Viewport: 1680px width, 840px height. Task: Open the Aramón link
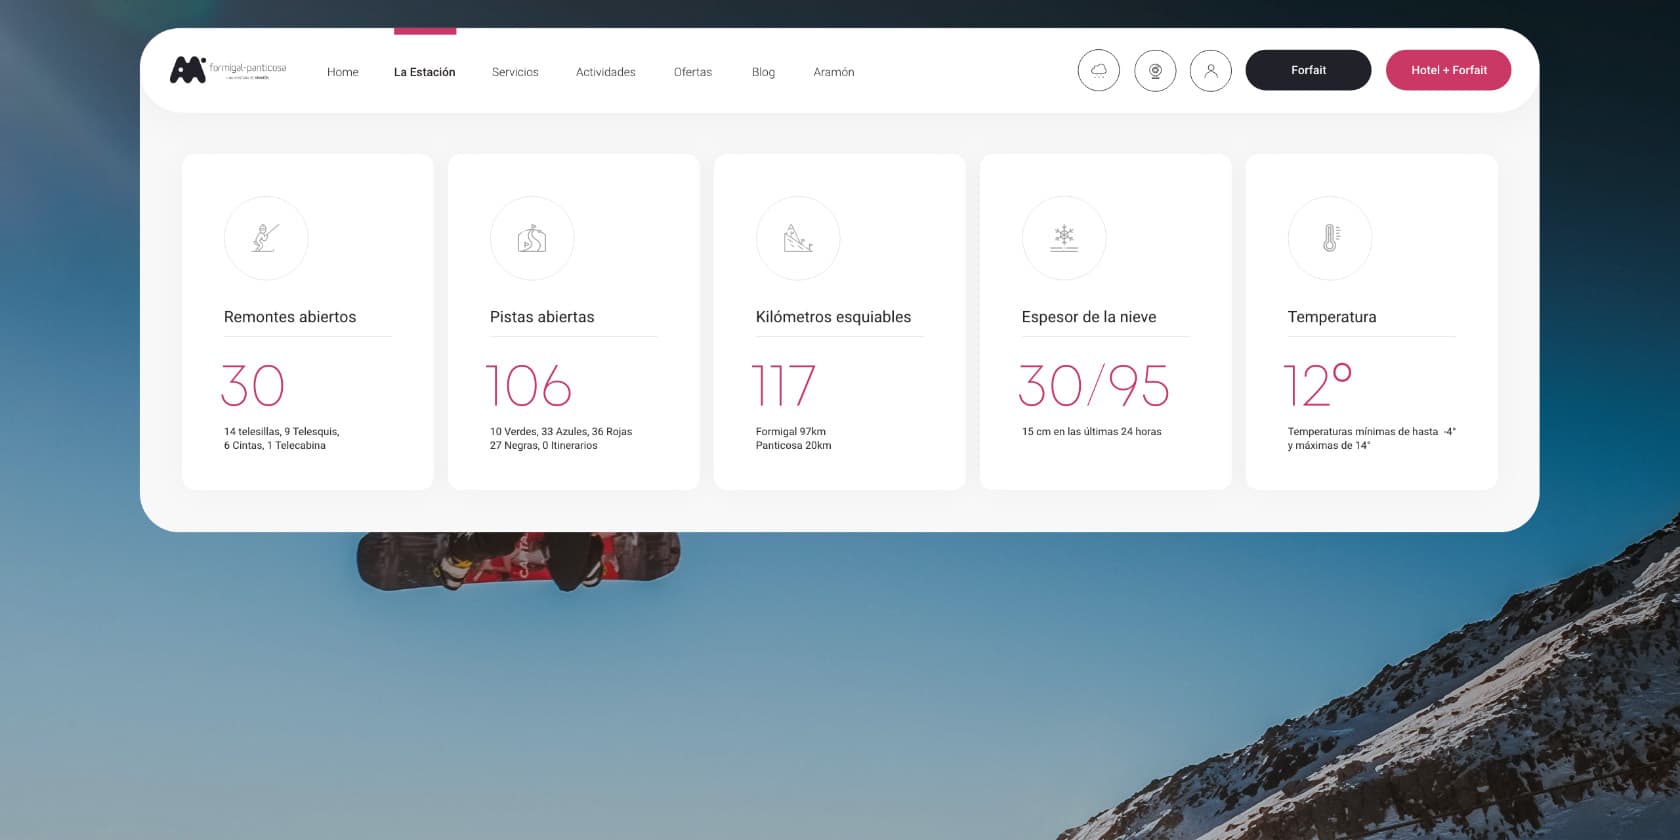coord(833,72)
